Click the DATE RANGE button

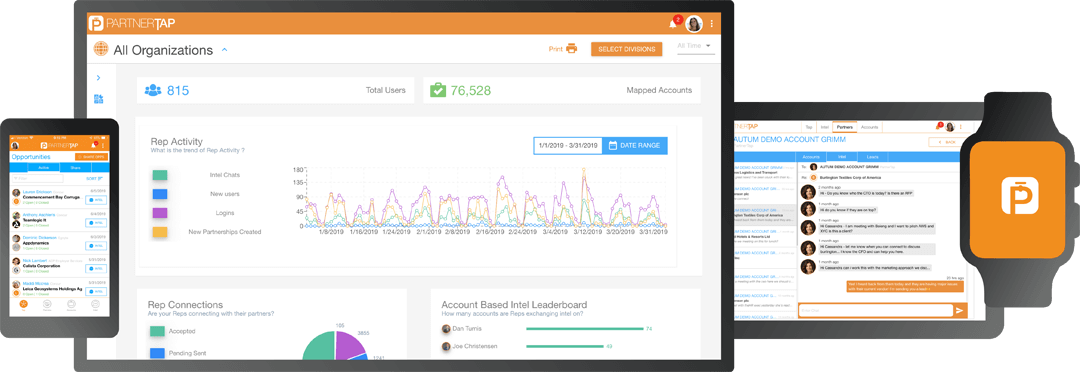click(x=634, y=145)
